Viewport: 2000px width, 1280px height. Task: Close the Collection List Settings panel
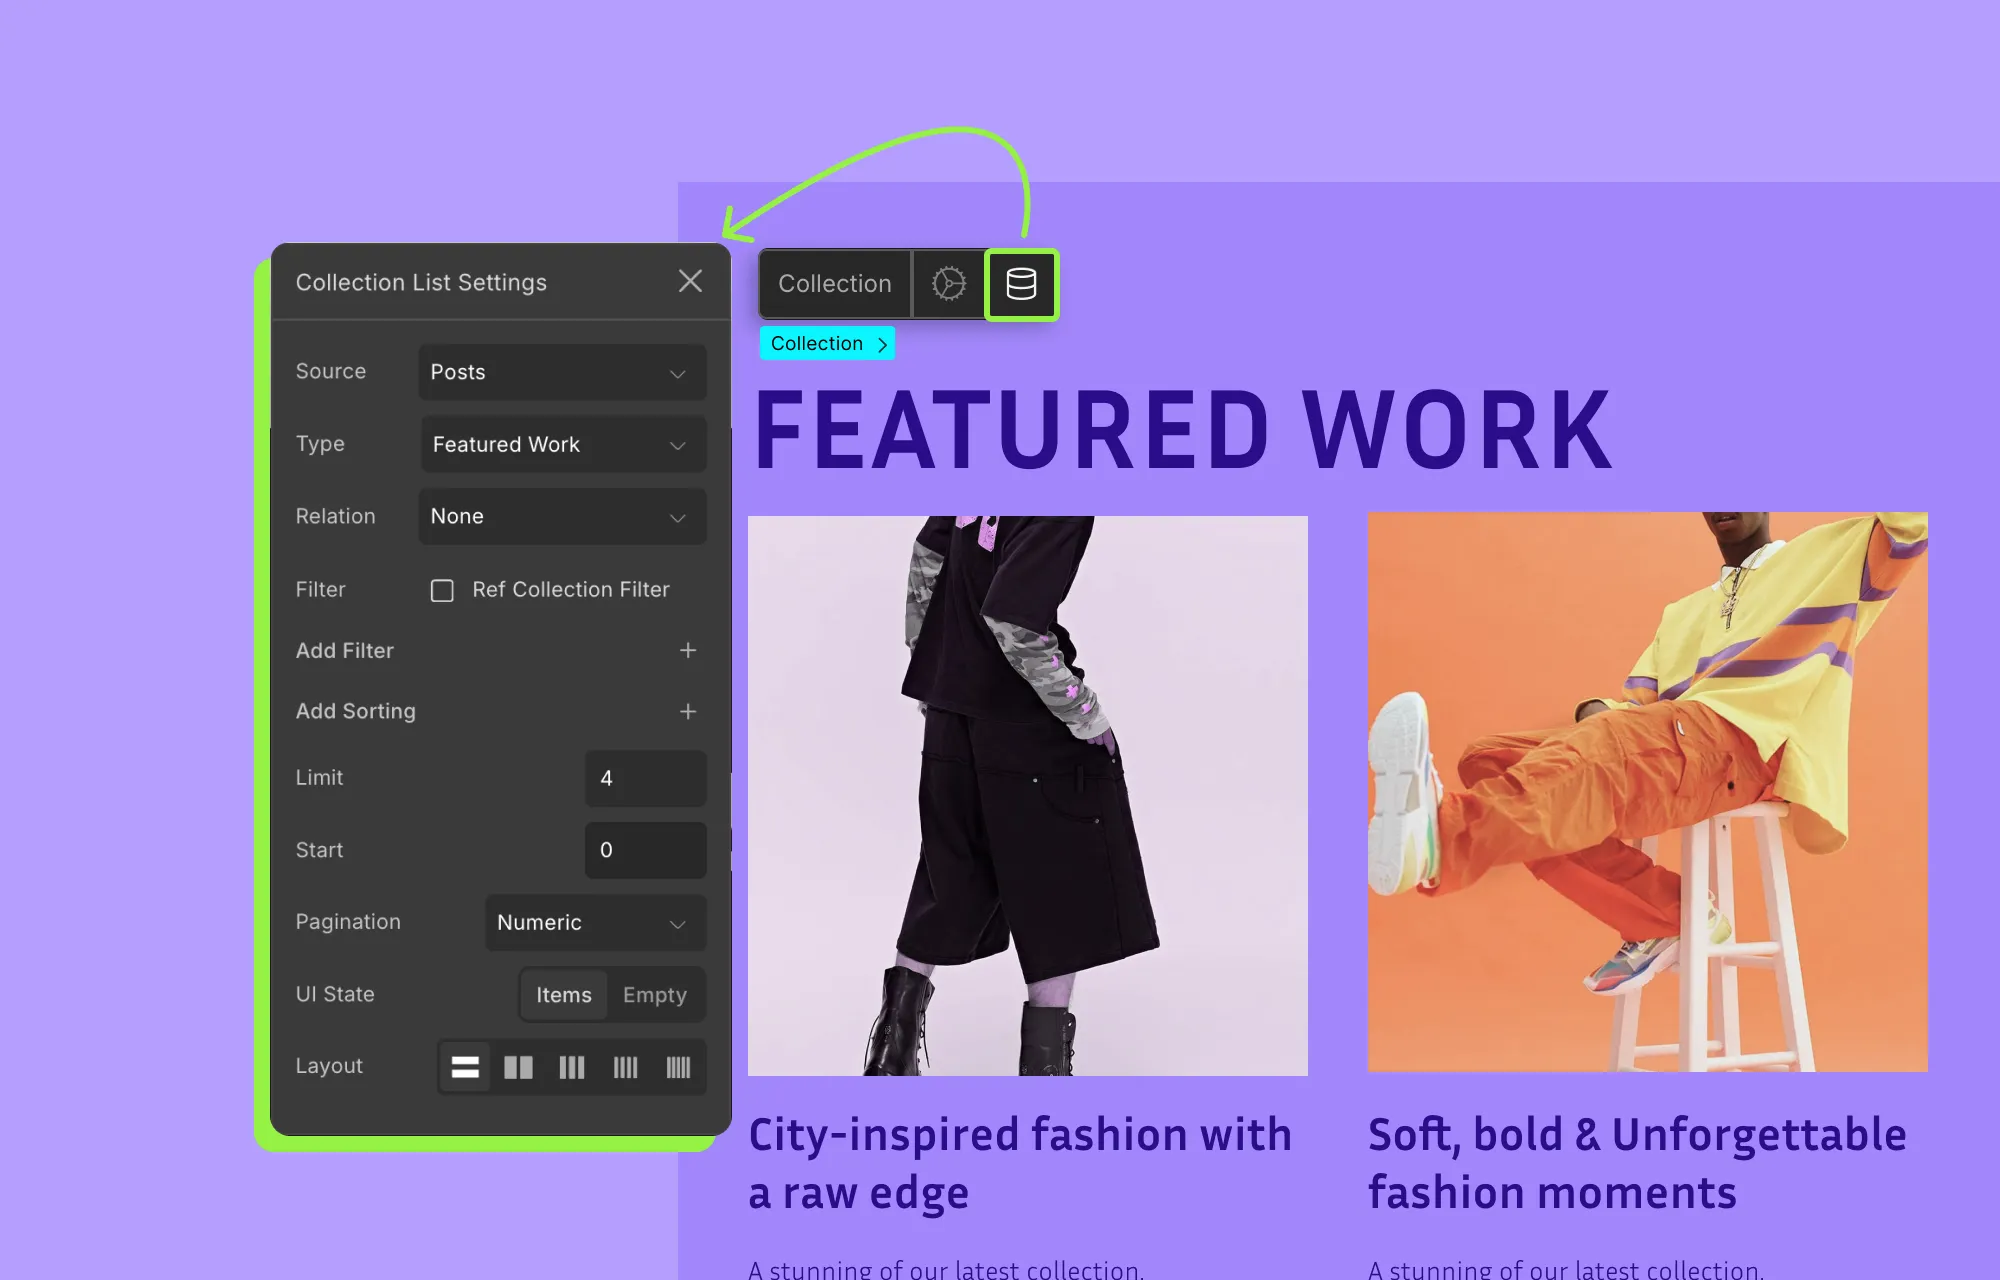690,281
